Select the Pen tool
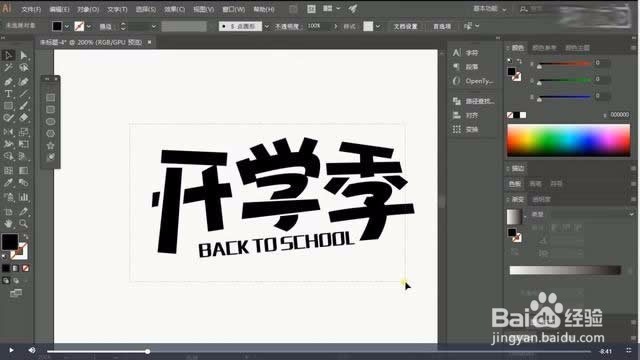640x360 pixels. click(8, 82)
